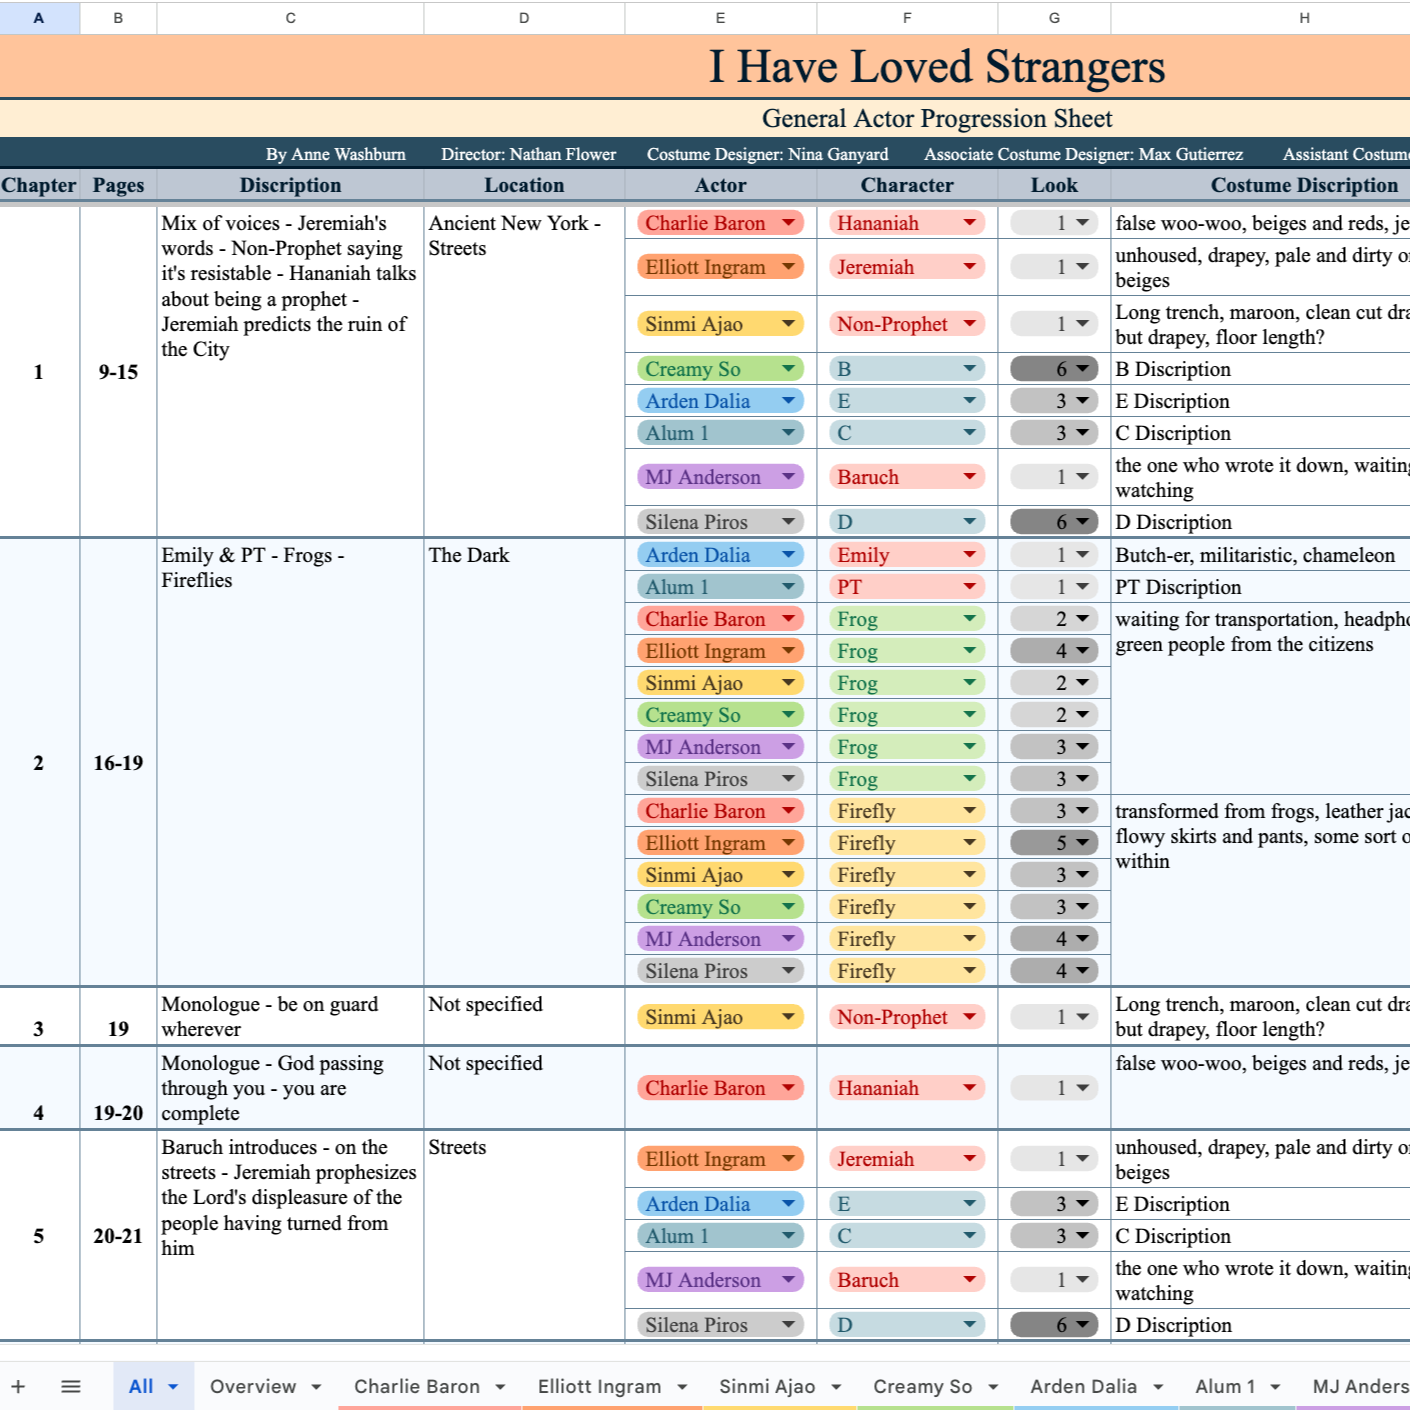Screen dimensions: 1410x1410
Task: Select column A header
Action: click(x=39, y=18)
